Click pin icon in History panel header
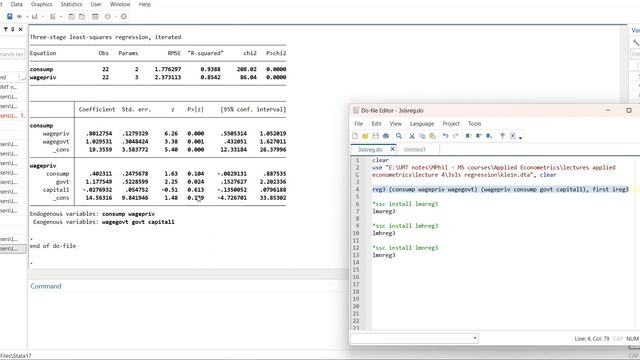This screenshot has height=360, width=640. tap(13, 29)
